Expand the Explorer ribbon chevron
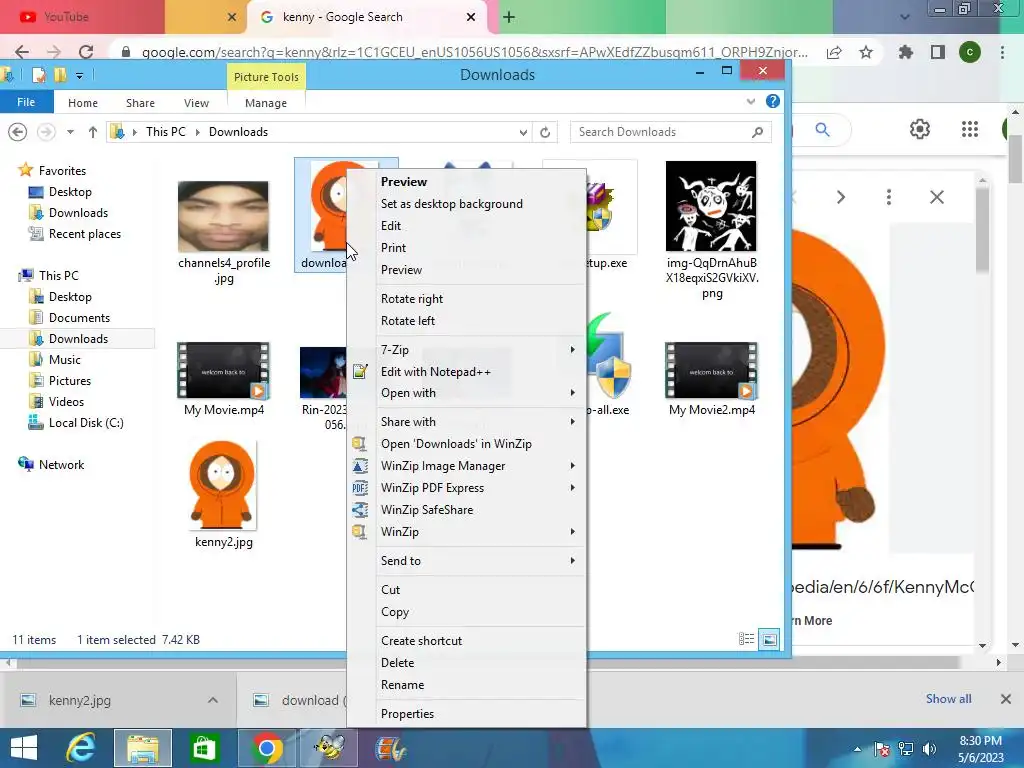This screenshot has width=1024, height=768. [751, 101]
